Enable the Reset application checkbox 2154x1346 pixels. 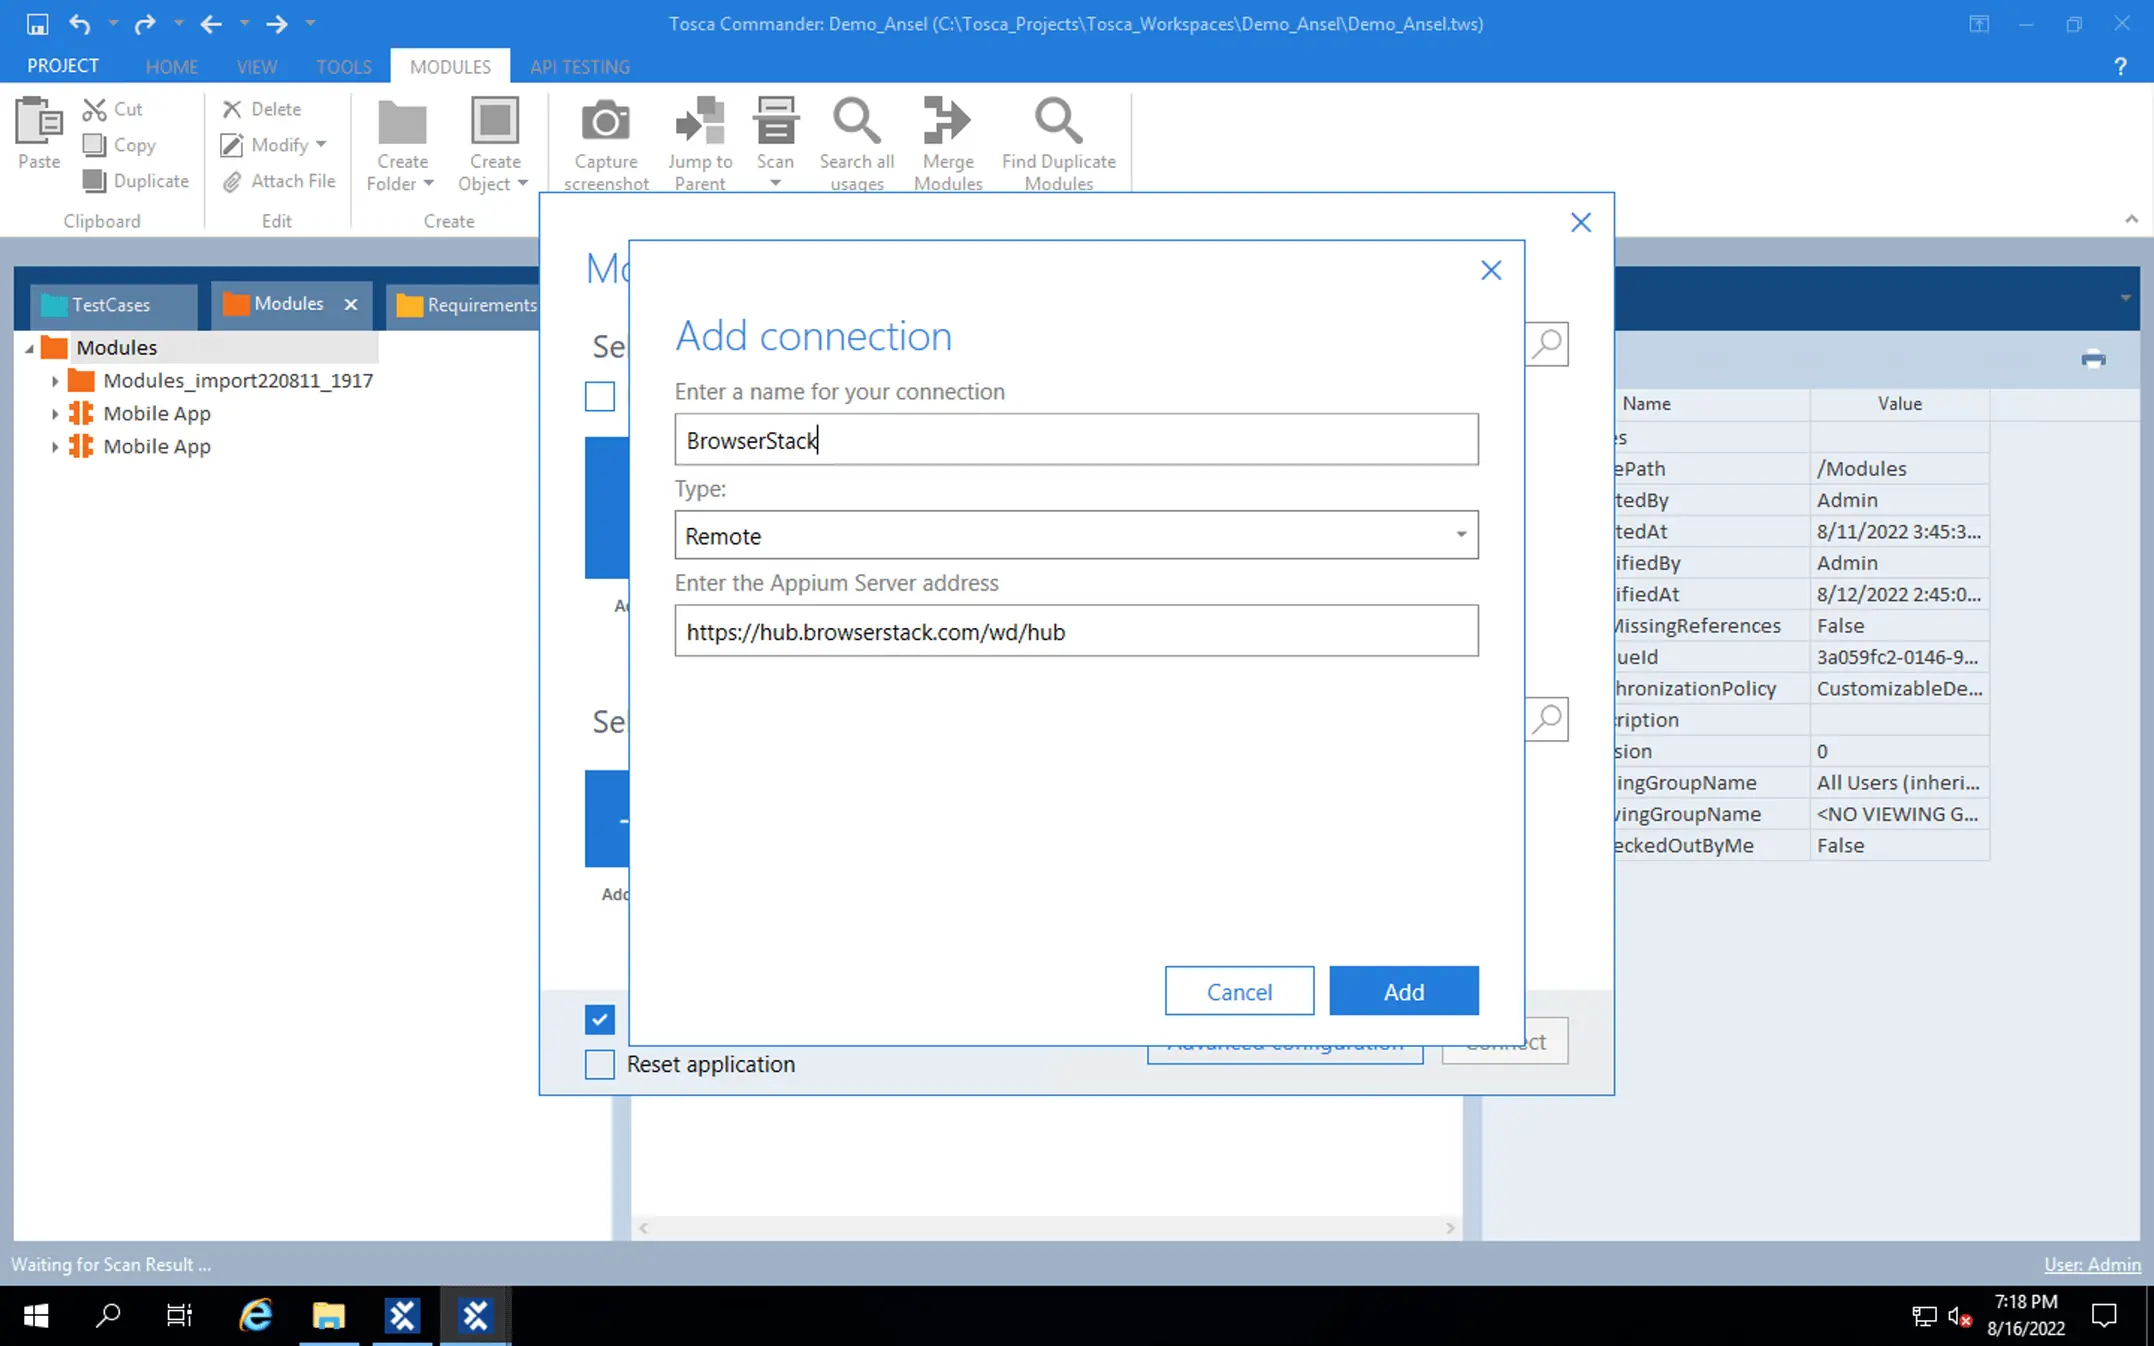point(600,1064)
